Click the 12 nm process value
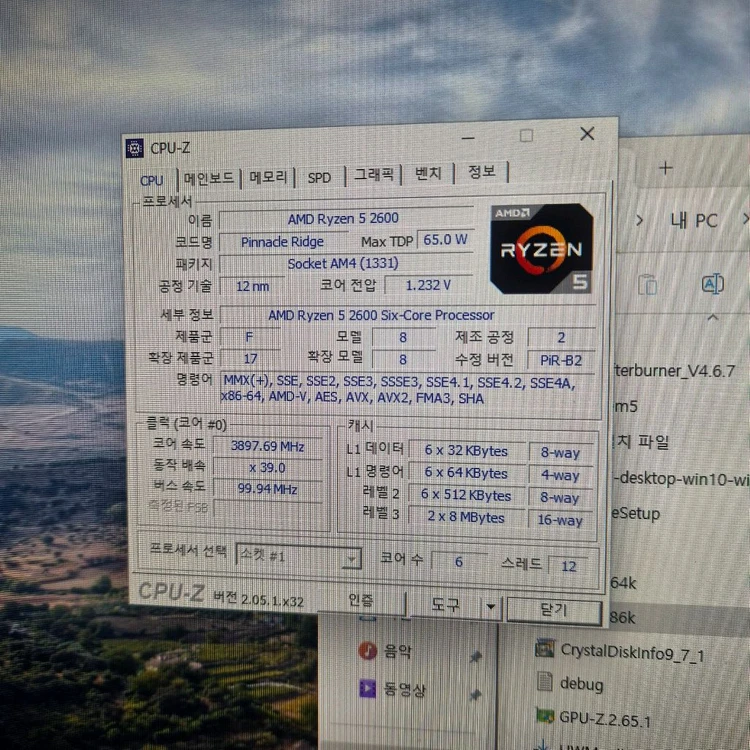Viewport: 750px width, 750px height. point(252,287)
